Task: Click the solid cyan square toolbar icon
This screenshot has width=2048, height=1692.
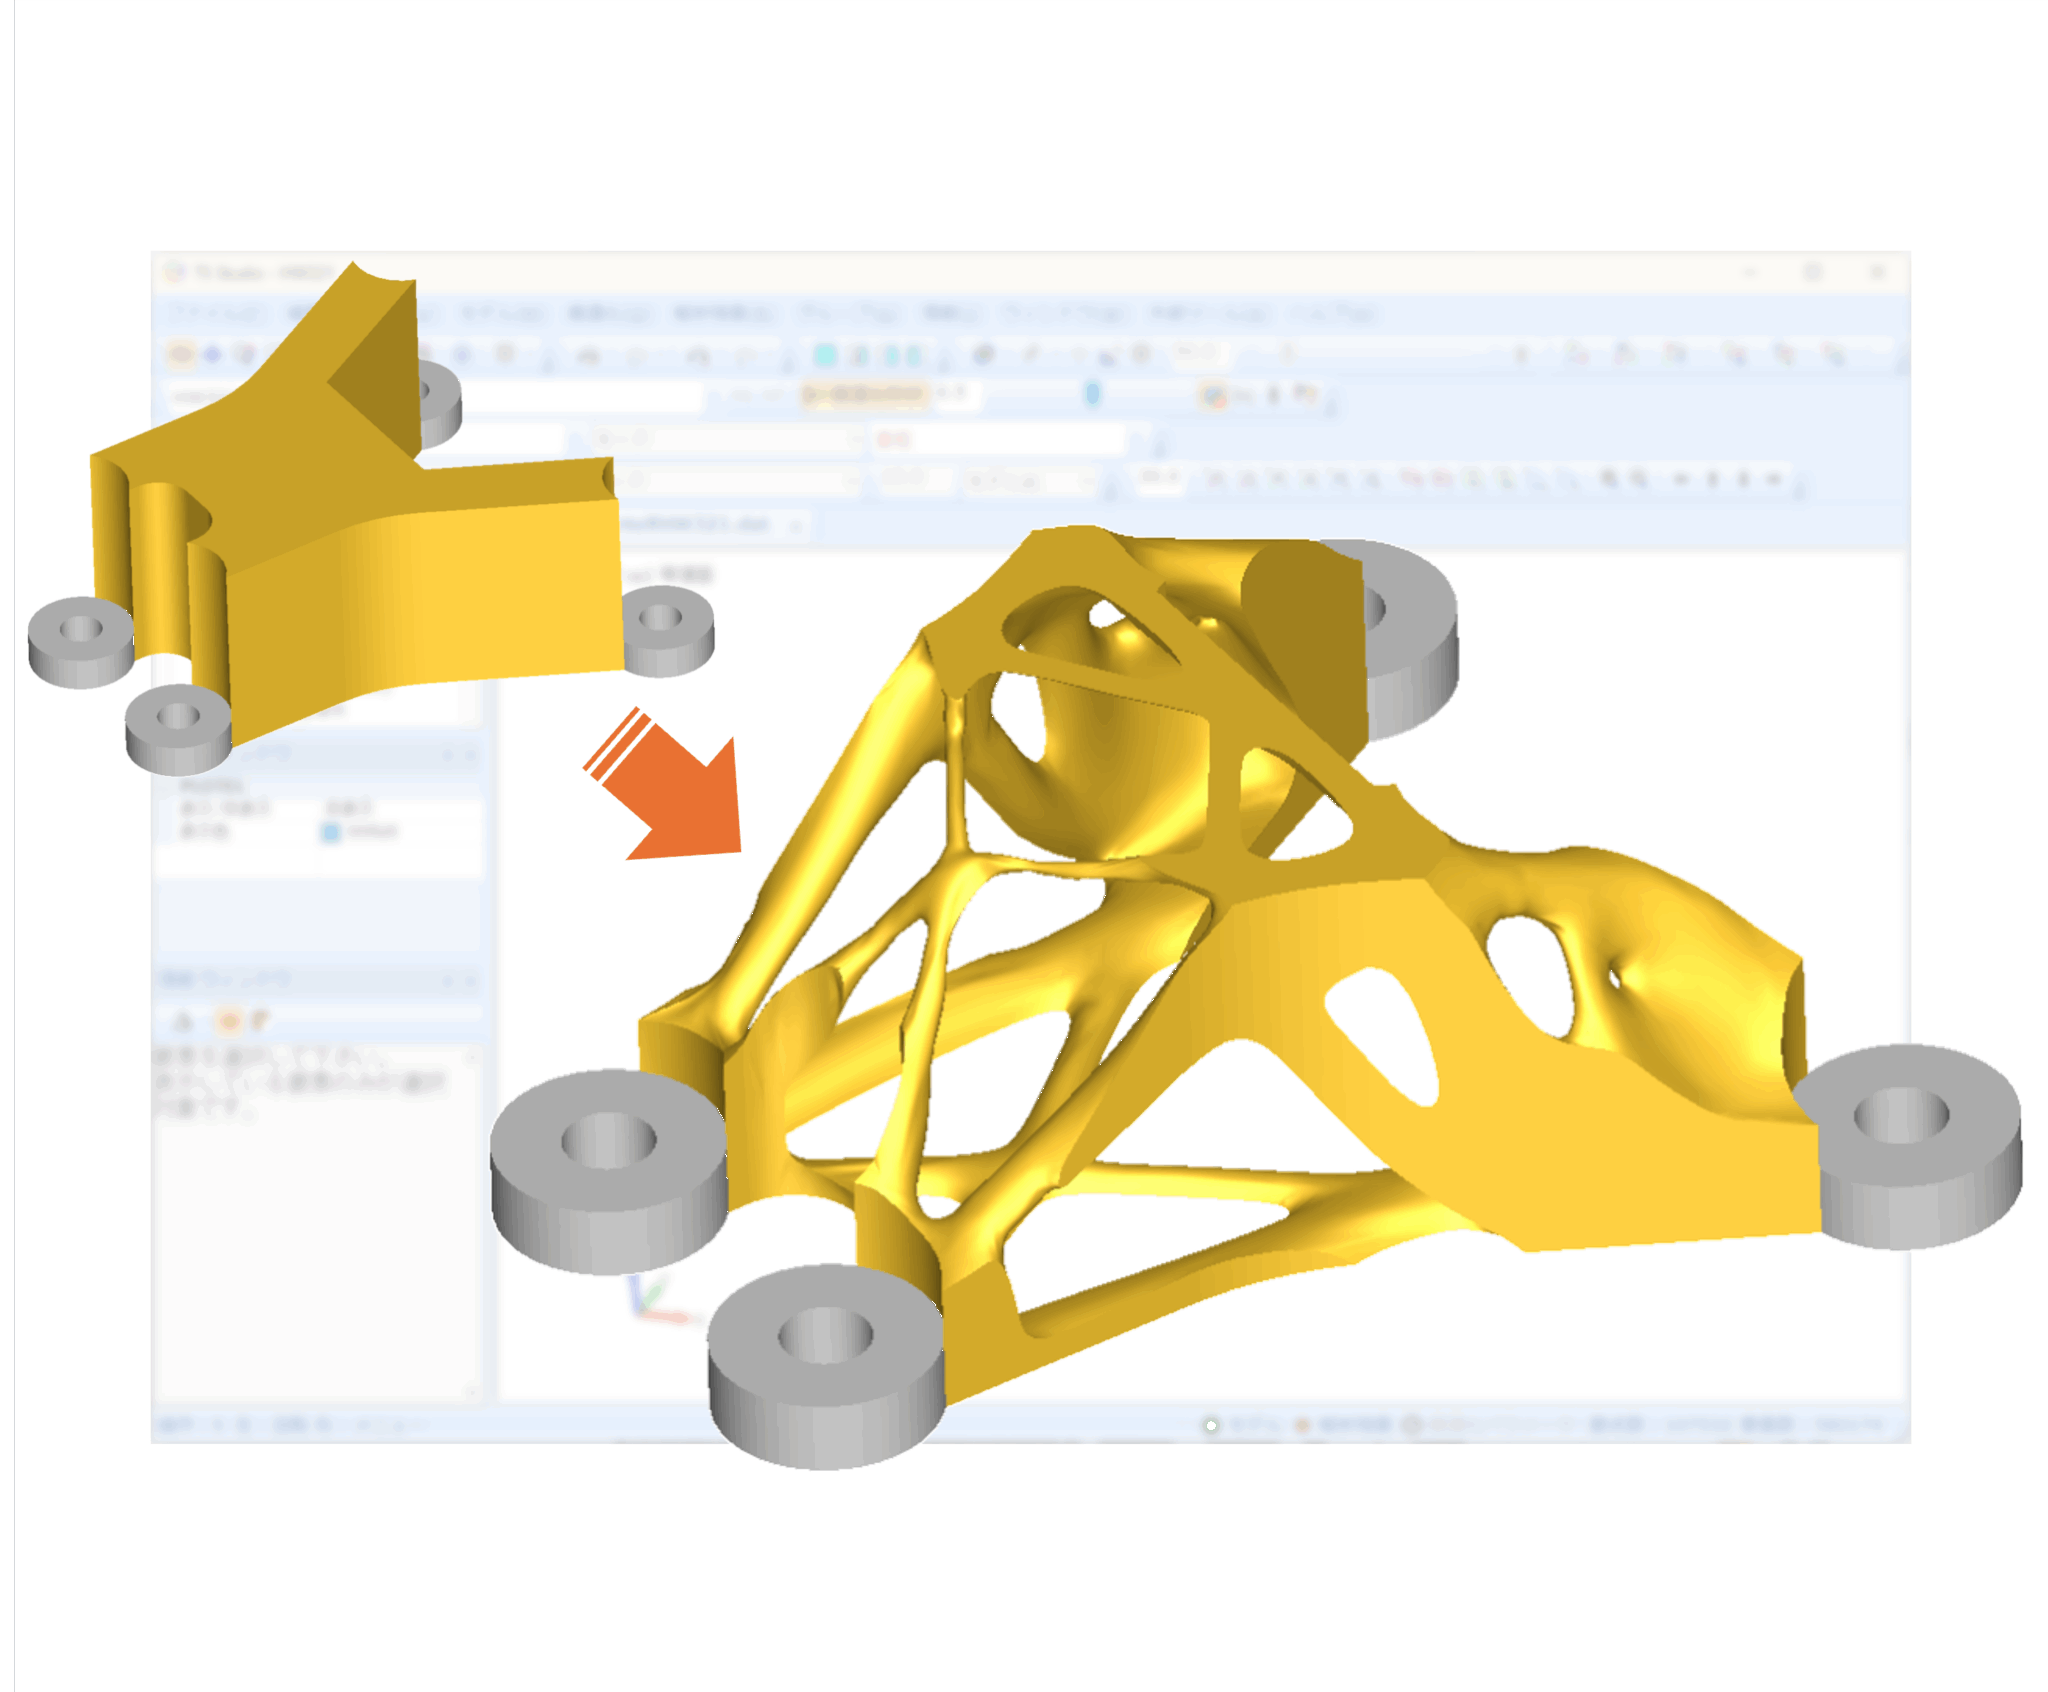Action: coord(825,355)
